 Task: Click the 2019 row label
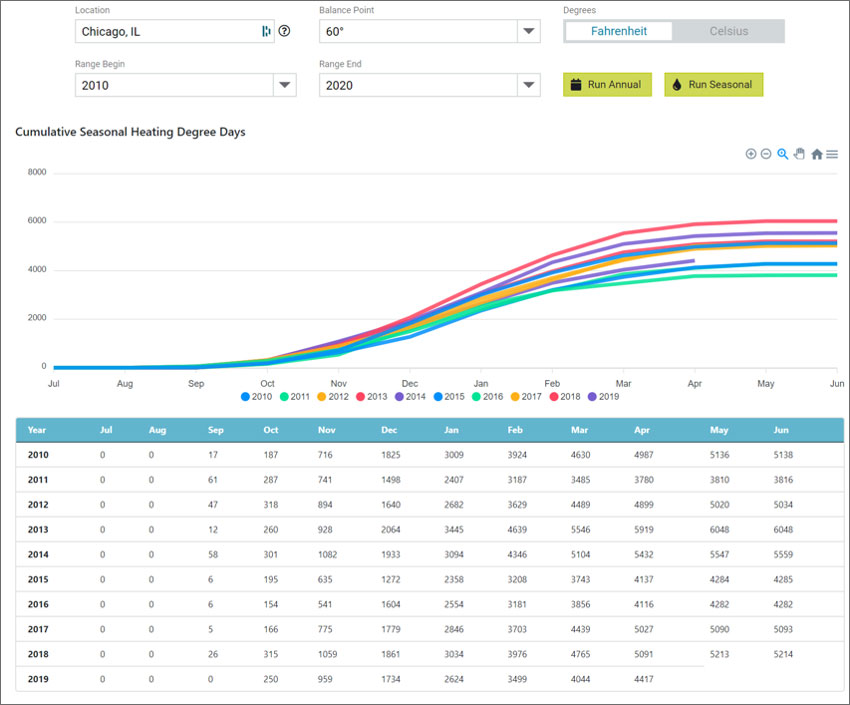[x=38, y=680]
